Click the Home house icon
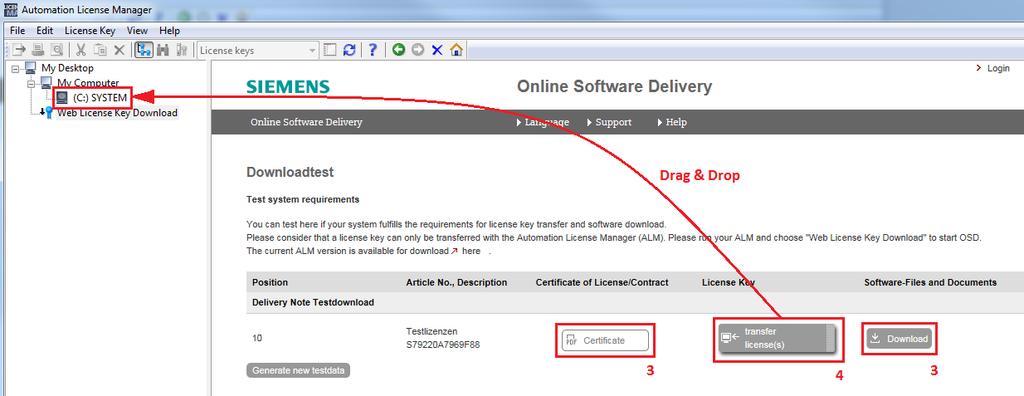The image size is (1024, 396). (456, 50)
